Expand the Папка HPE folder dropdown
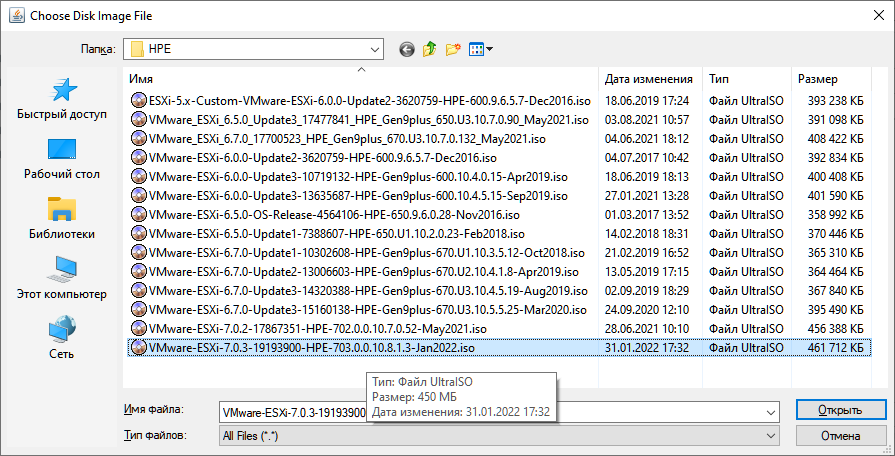 point(374,50)
